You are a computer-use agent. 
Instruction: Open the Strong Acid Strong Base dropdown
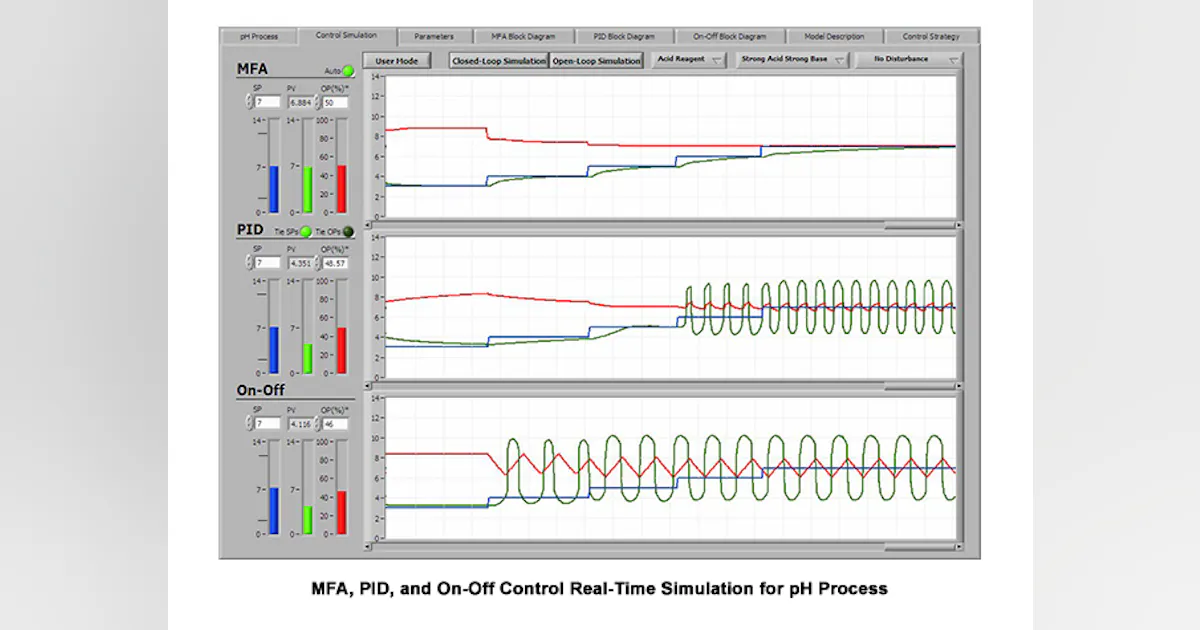(792, 60)
